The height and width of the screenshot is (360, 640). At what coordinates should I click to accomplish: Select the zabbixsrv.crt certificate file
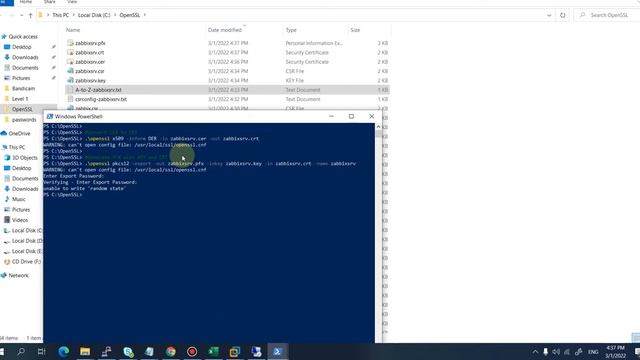pos(89,52)
